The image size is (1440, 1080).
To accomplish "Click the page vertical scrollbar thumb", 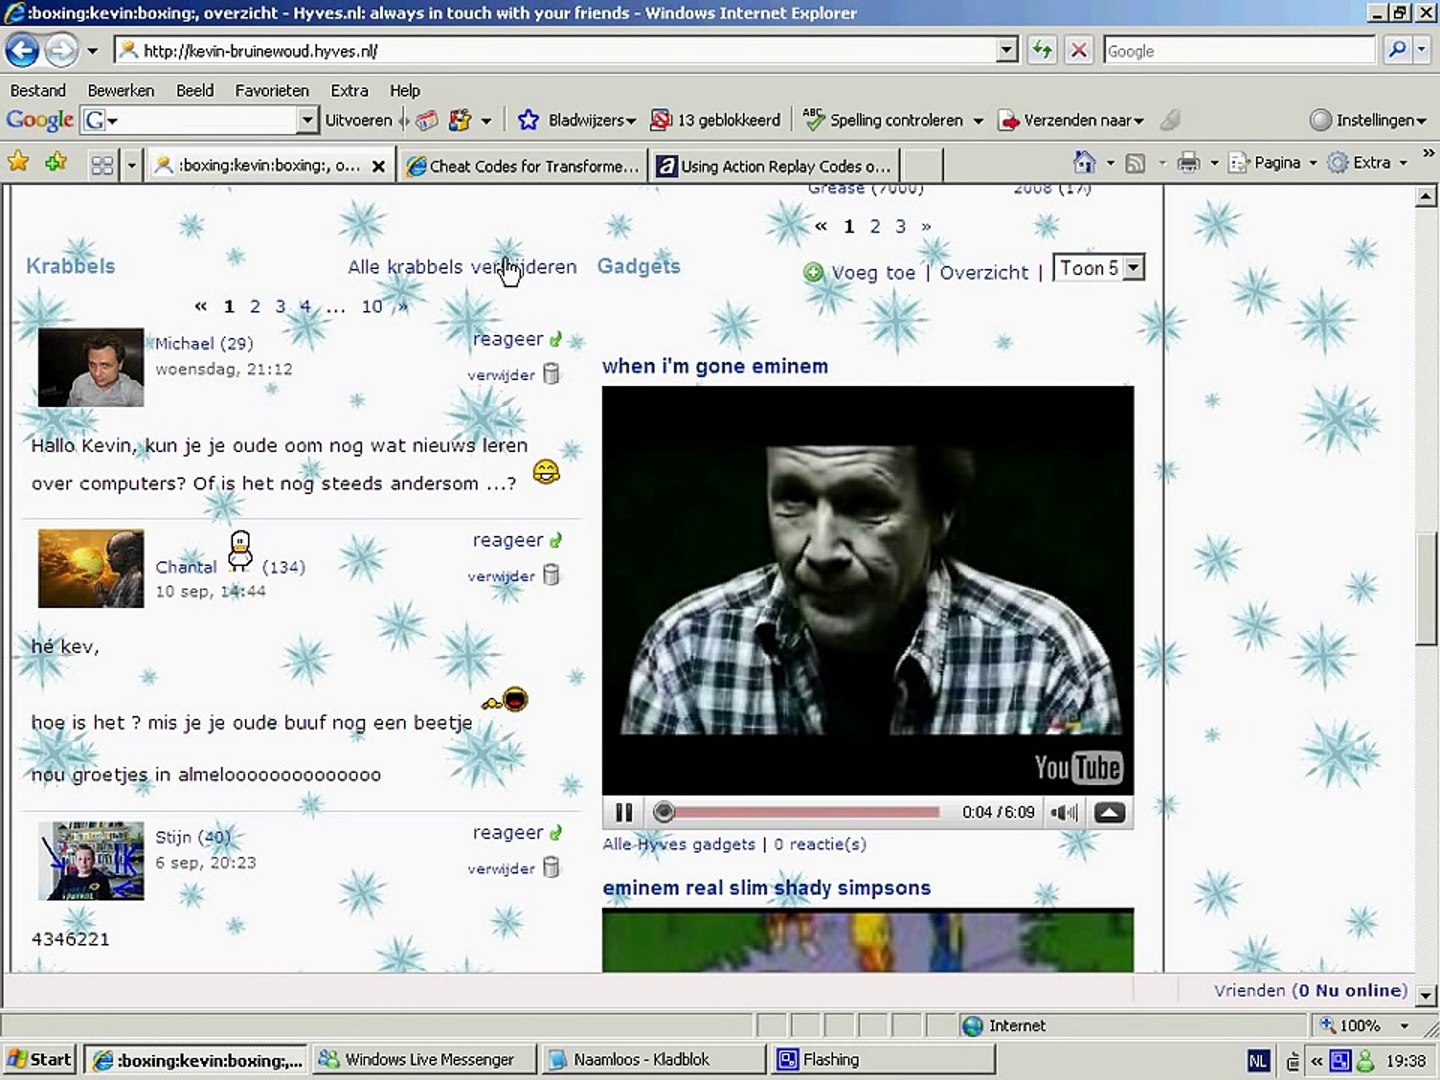I will [1427, 589].
